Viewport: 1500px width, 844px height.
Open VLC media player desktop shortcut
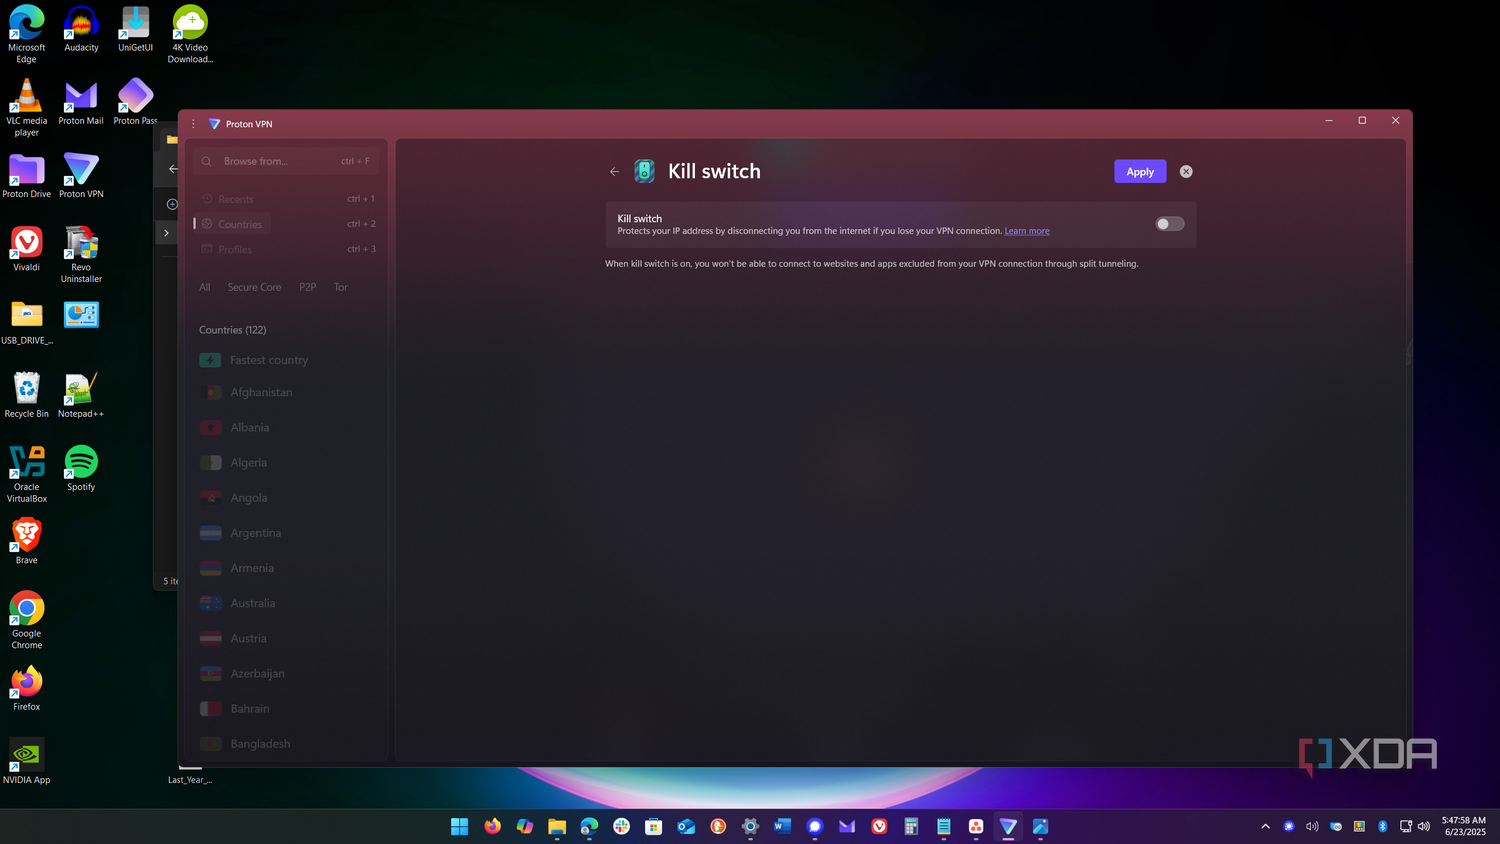[x=27, y=107]
